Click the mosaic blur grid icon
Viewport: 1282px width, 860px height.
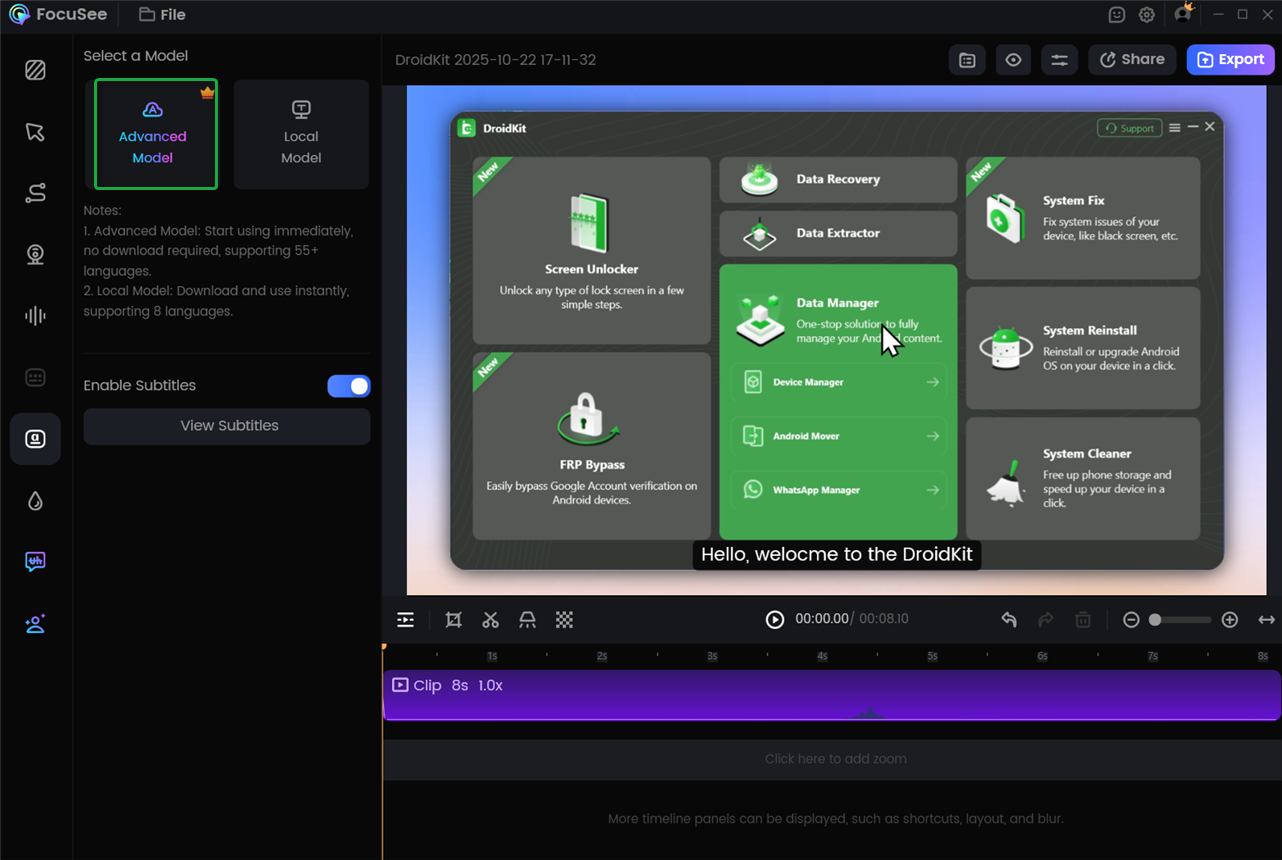pyautogui.click(x=564, y=620)
